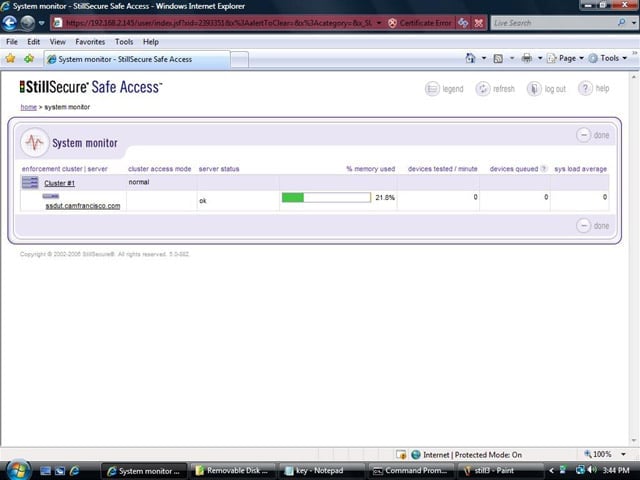This screenshot has width=640, height=480.
Task: Click the Certificate Error text
Action: point(426,23)
